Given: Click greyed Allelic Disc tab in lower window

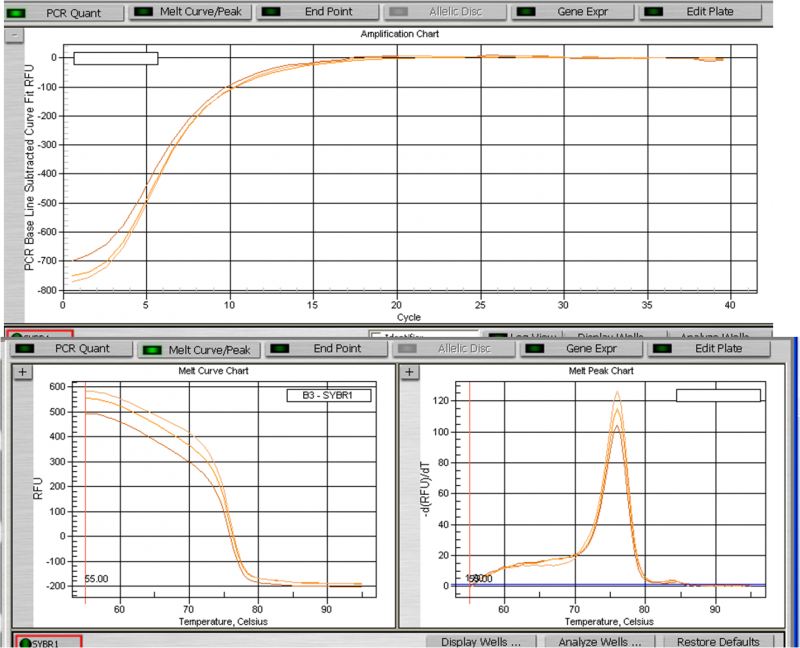Looking at the screenshot, I should [x=454, y=348].
